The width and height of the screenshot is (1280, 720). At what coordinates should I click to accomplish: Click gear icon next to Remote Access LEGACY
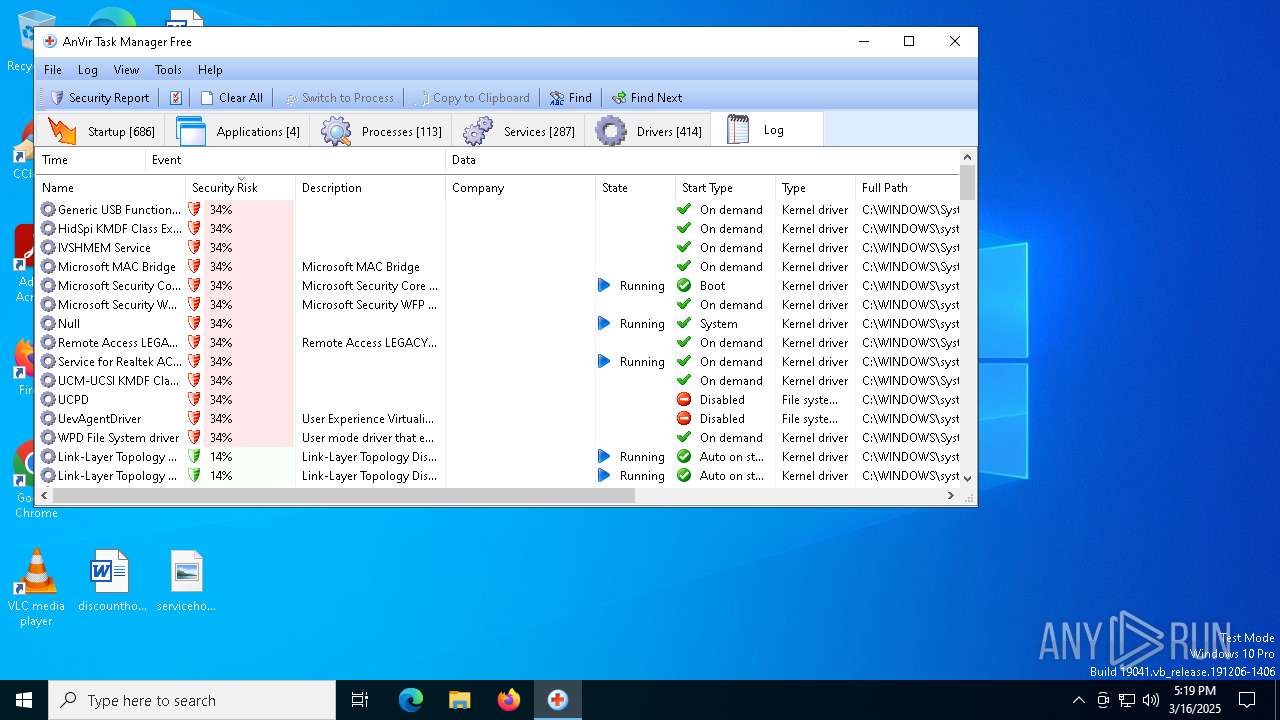(x=48, y=343)
